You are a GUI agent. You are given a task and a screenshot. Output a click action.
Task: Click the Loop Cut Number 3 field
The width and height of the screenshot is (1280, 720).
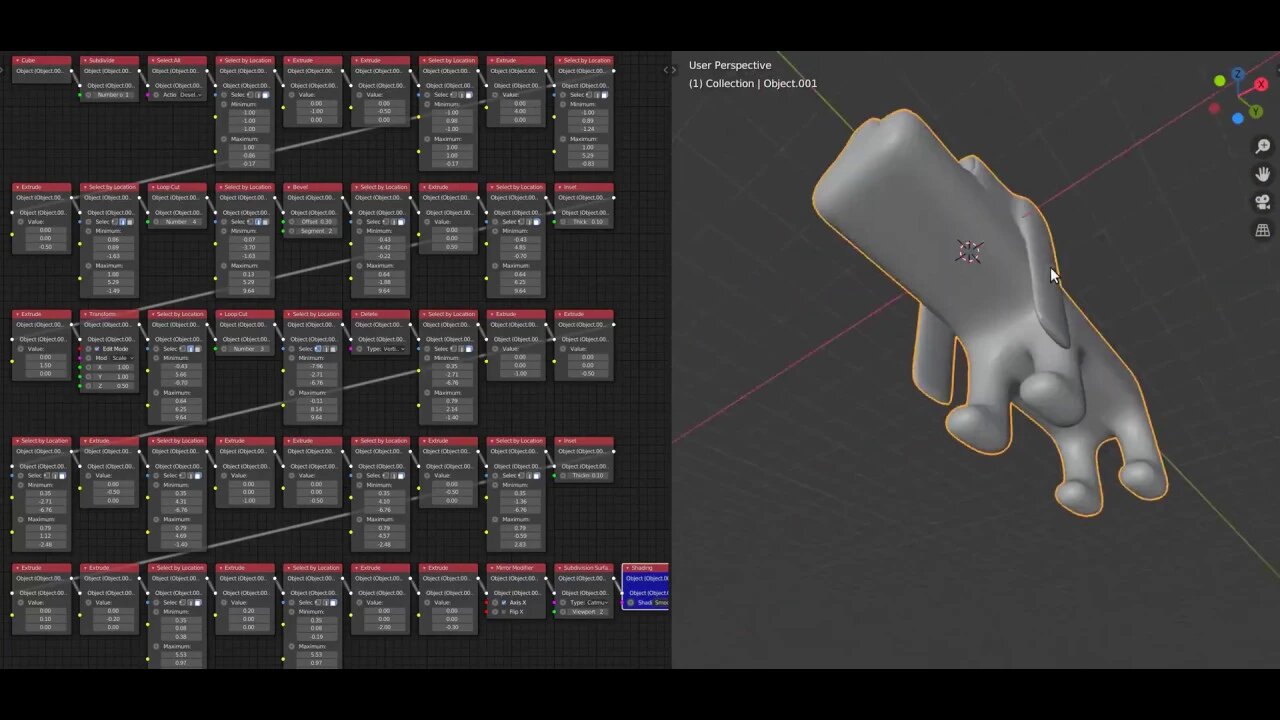point(249,349)
